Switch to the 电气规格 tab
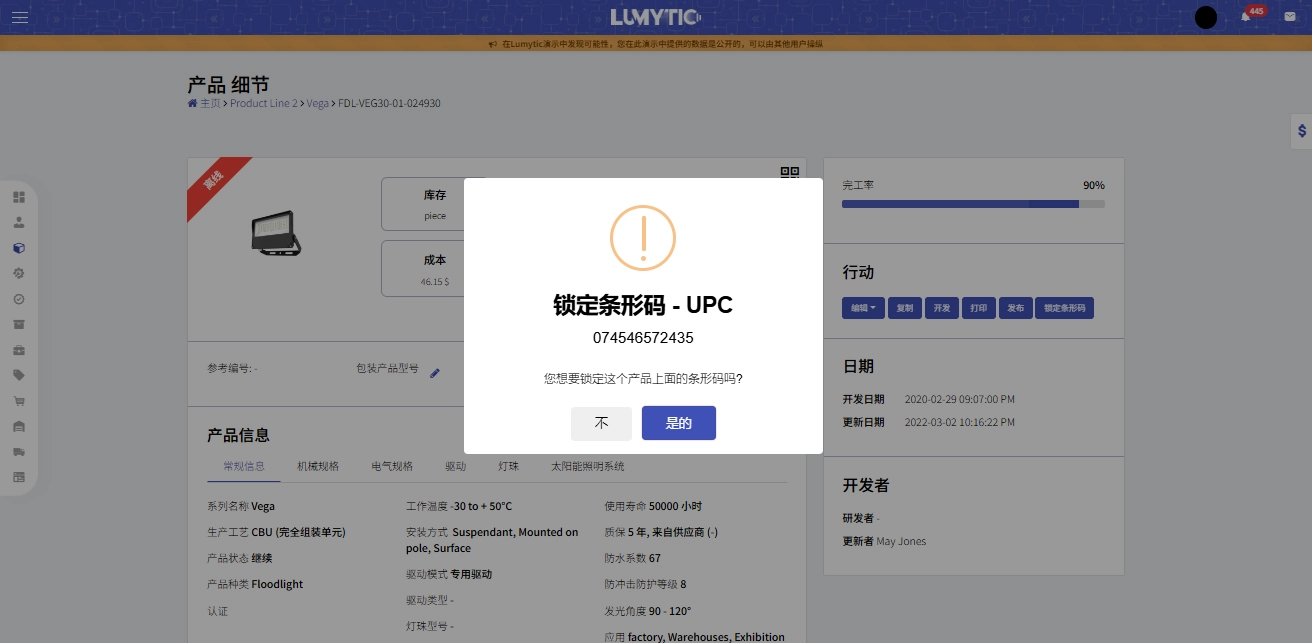Screen dimensions: 1312x643 click(391, 466)
